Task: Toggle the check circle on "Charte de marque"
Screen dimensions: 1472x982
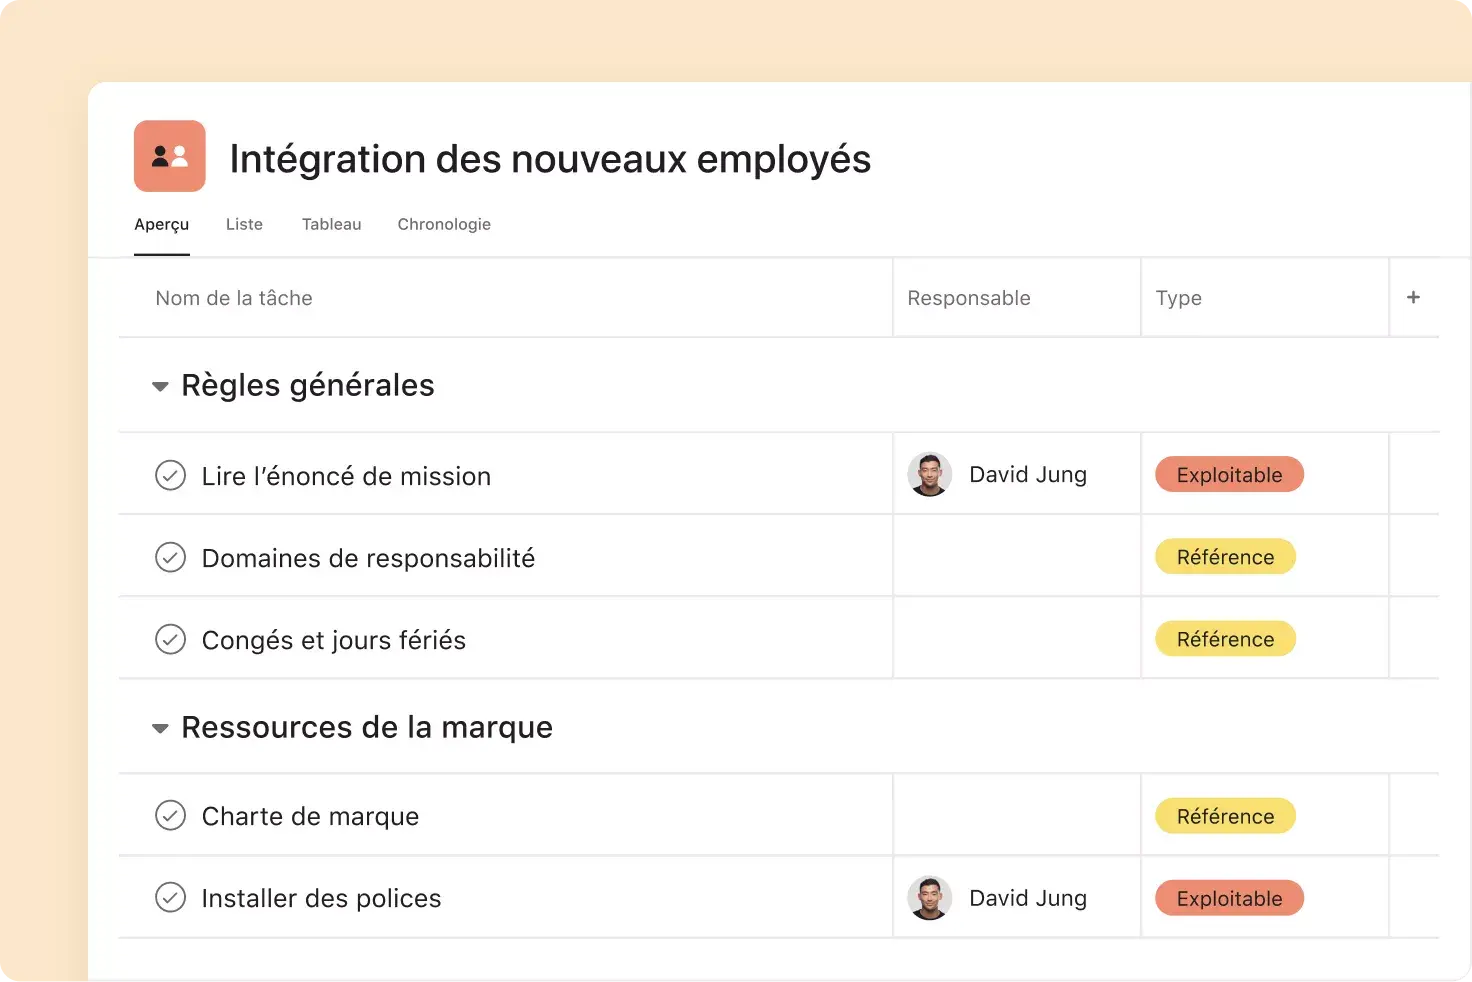Action: click(x=171, y=815)
